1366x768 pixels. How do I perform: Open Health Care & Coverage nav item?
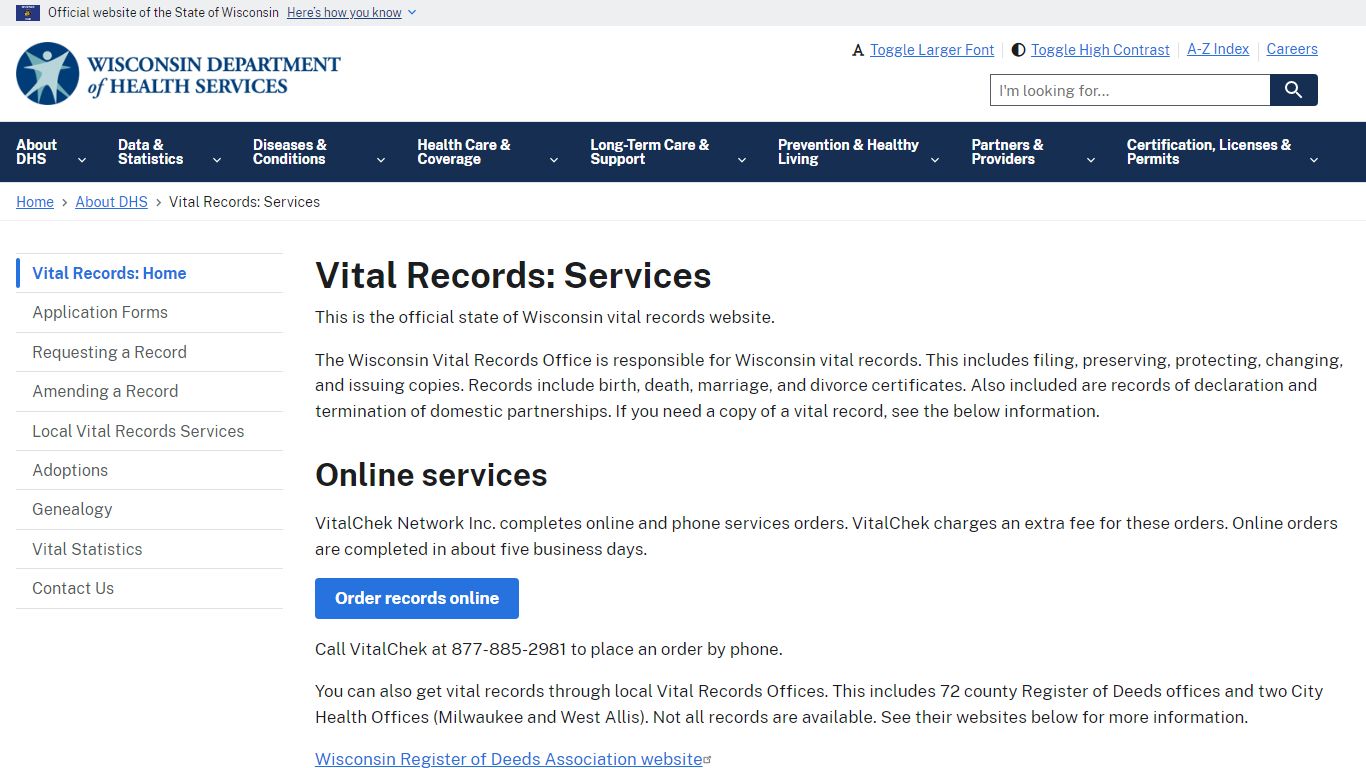point(464,152)
